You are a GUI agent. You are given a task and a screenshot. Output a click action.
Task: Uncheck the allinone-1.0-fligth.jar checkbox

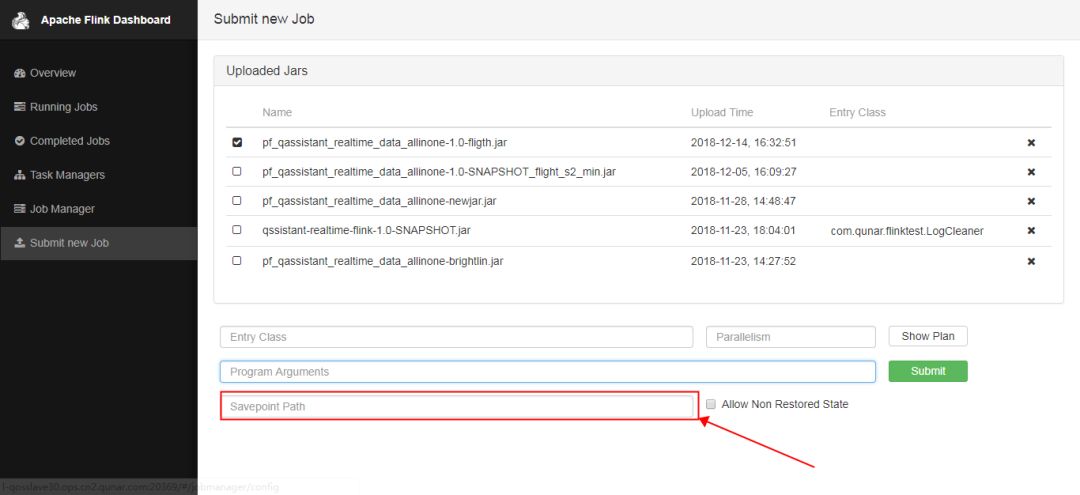coord(237,143)
